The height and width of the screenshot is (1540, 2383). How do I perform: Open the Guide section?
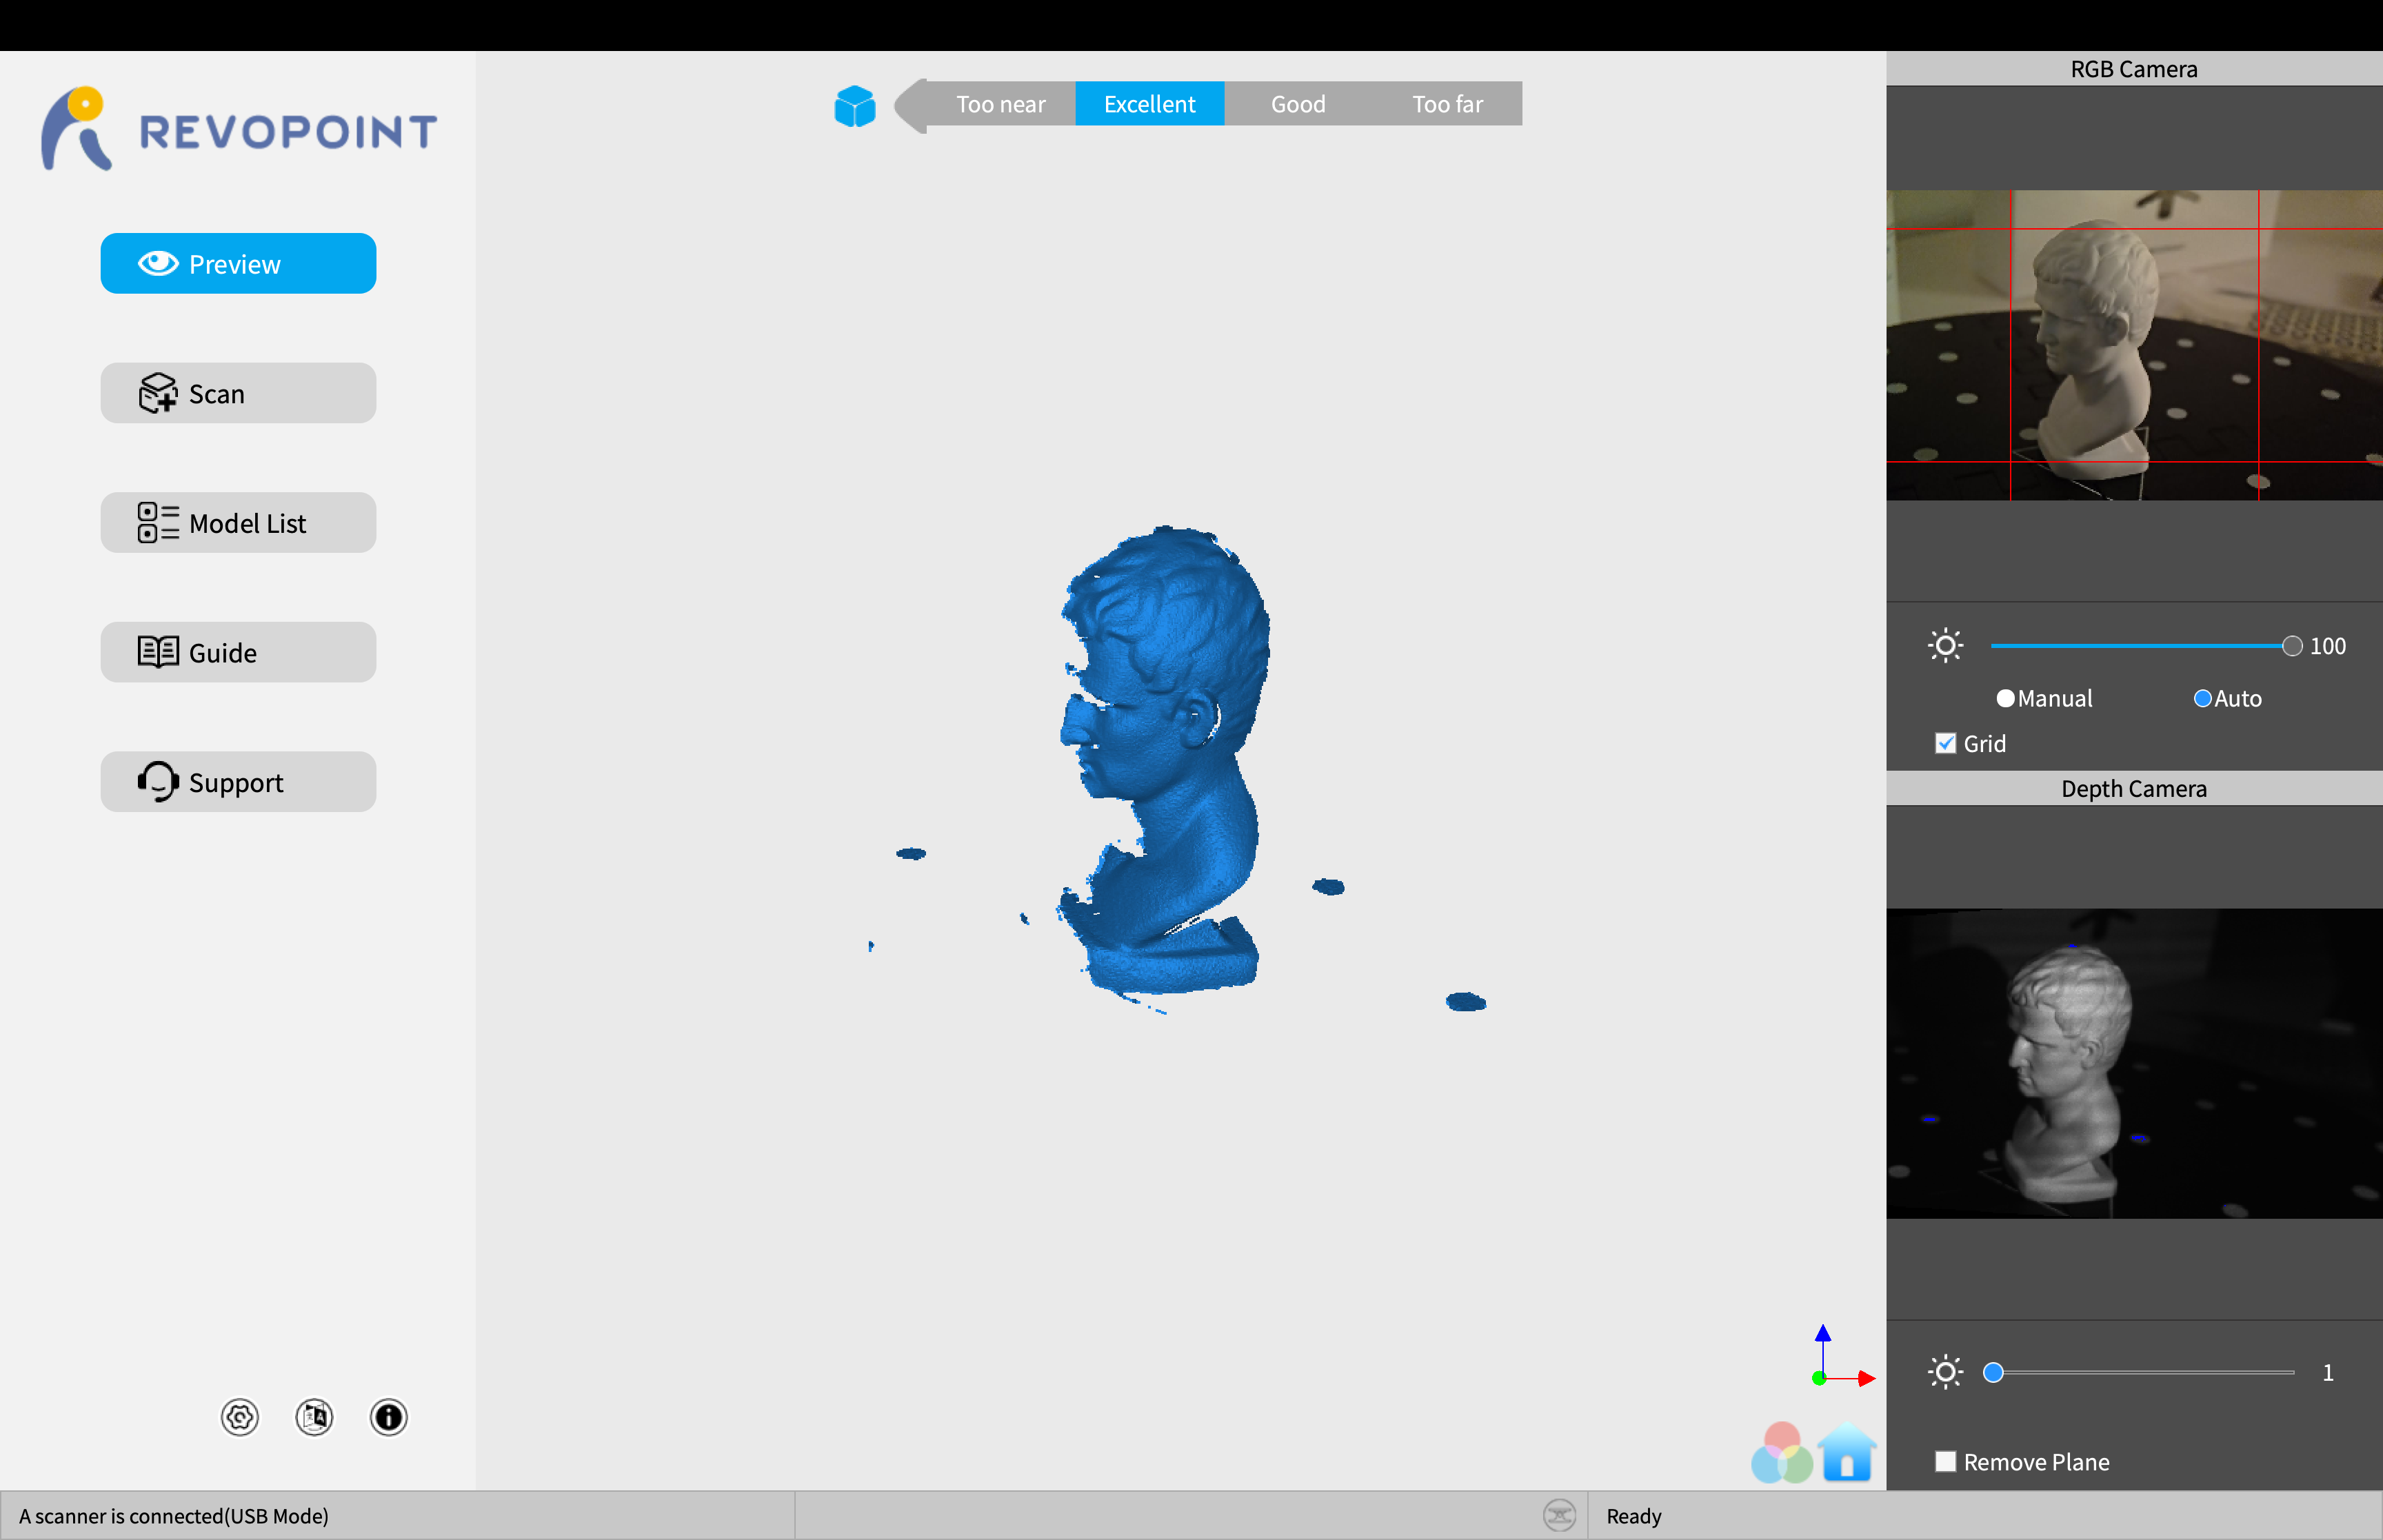[x=238, y=652]
